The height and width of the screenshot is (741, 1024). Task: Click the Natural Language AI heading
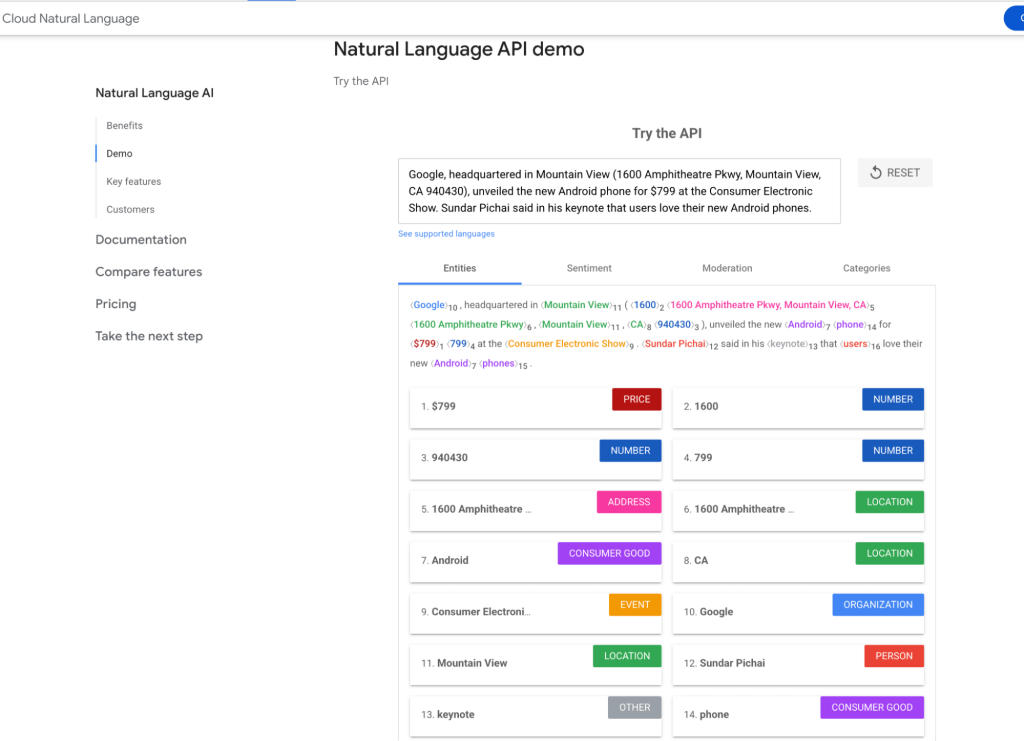point(155,93)
